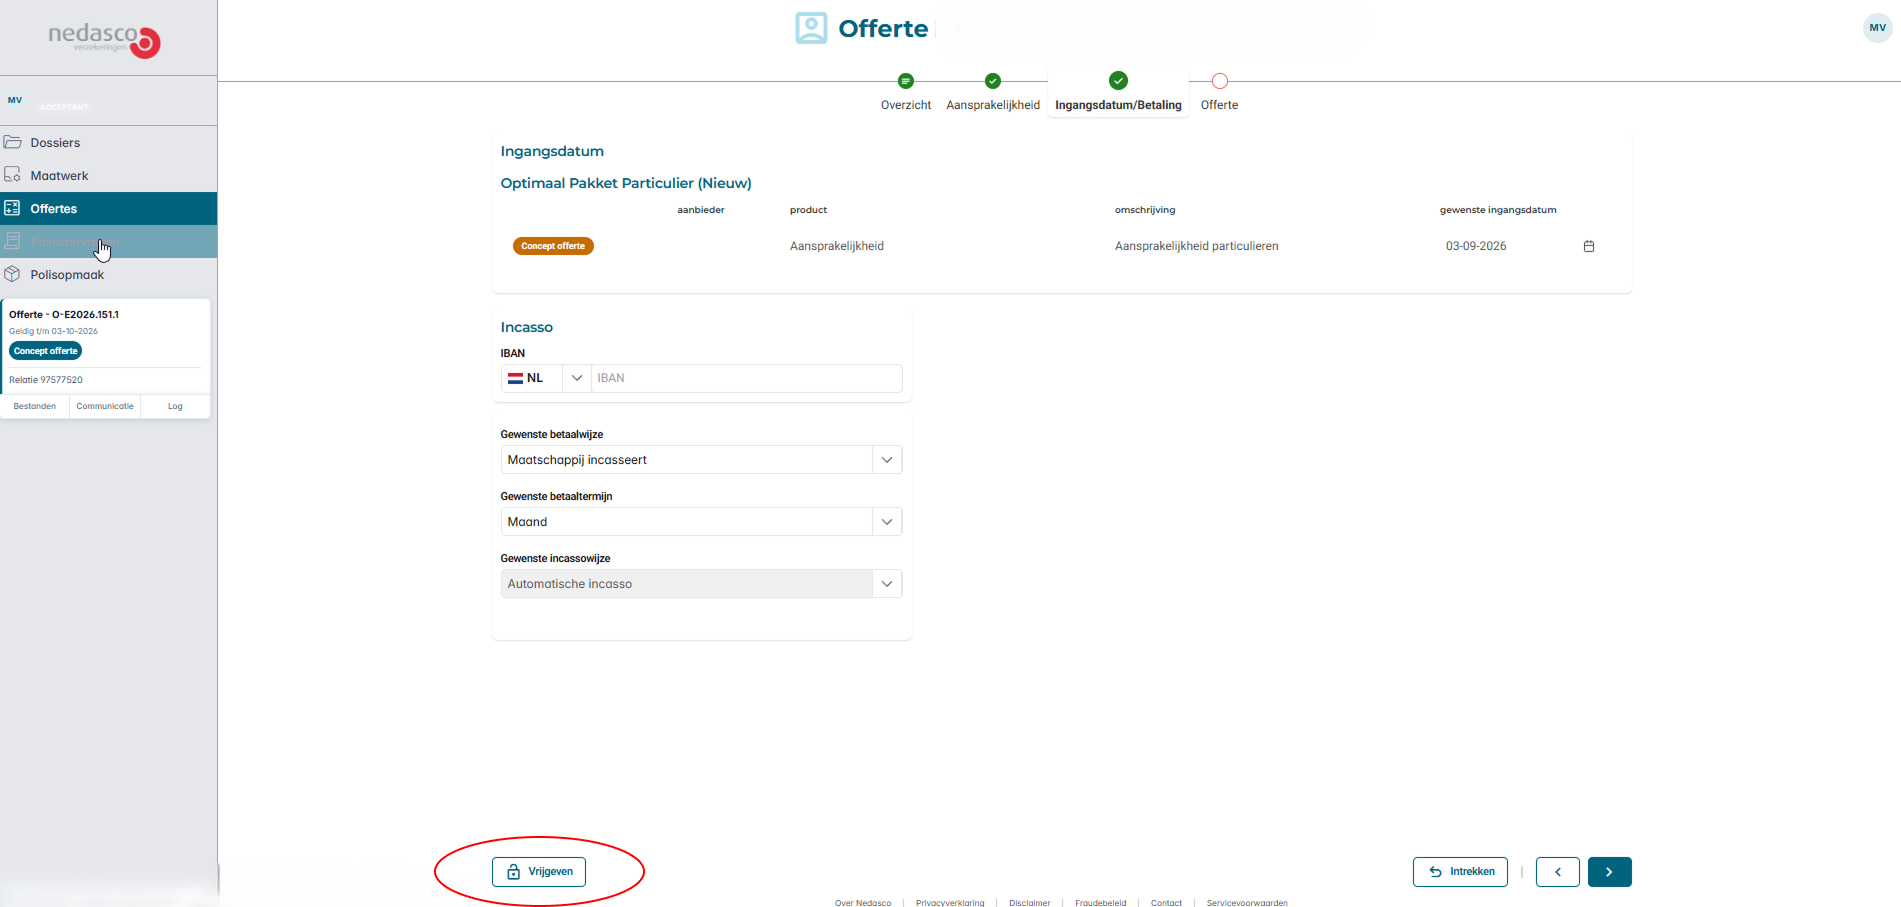Click the Polispmaak box icon
The width and height of the screenshot is (1901, 907).
pyautogui.click(x=13, y=274)
